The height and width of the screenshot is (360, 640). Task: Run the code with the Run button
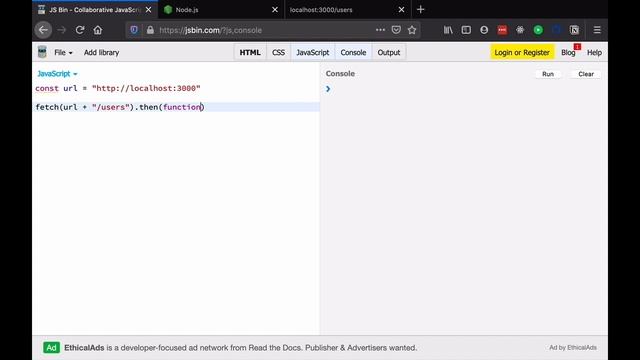[x=548, y=74]
